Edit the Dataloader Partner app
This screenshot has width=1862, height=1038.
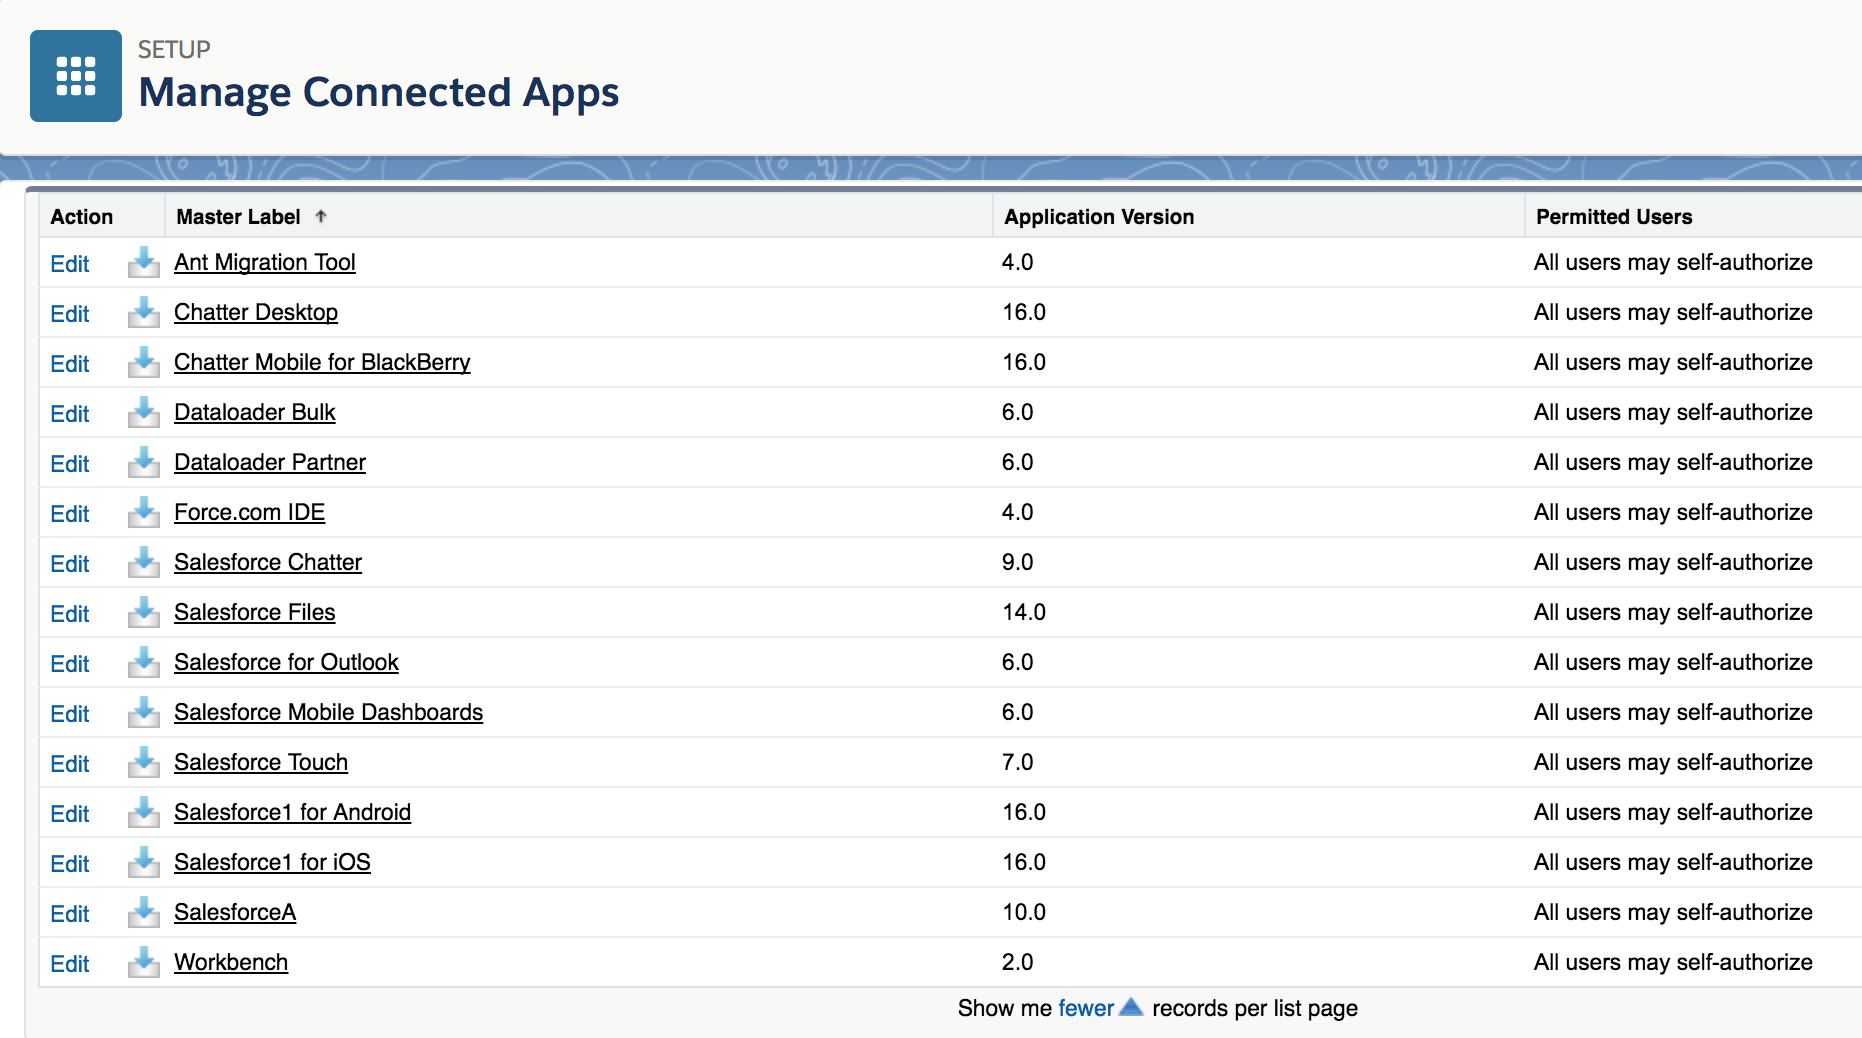coord(70,464)
